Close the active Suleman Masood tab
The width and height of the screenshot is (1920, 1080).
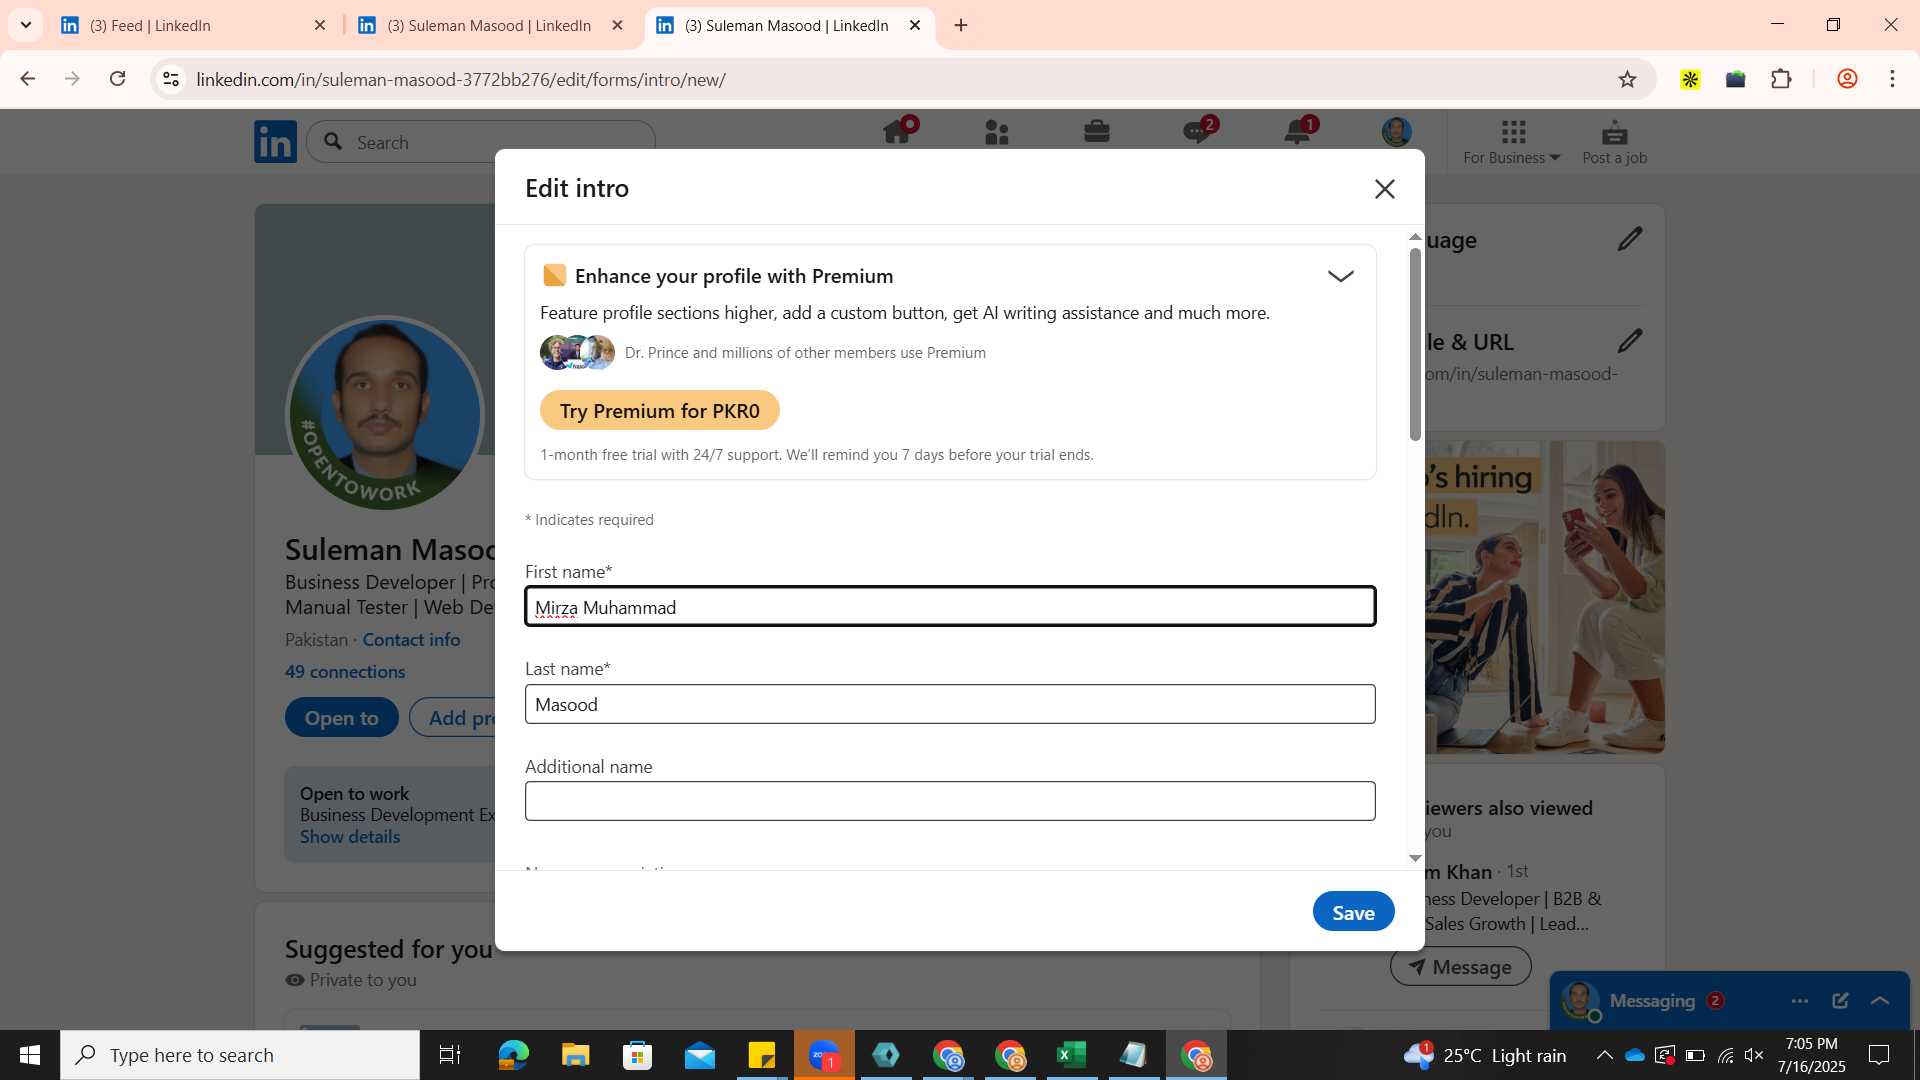tap(915, 25)
